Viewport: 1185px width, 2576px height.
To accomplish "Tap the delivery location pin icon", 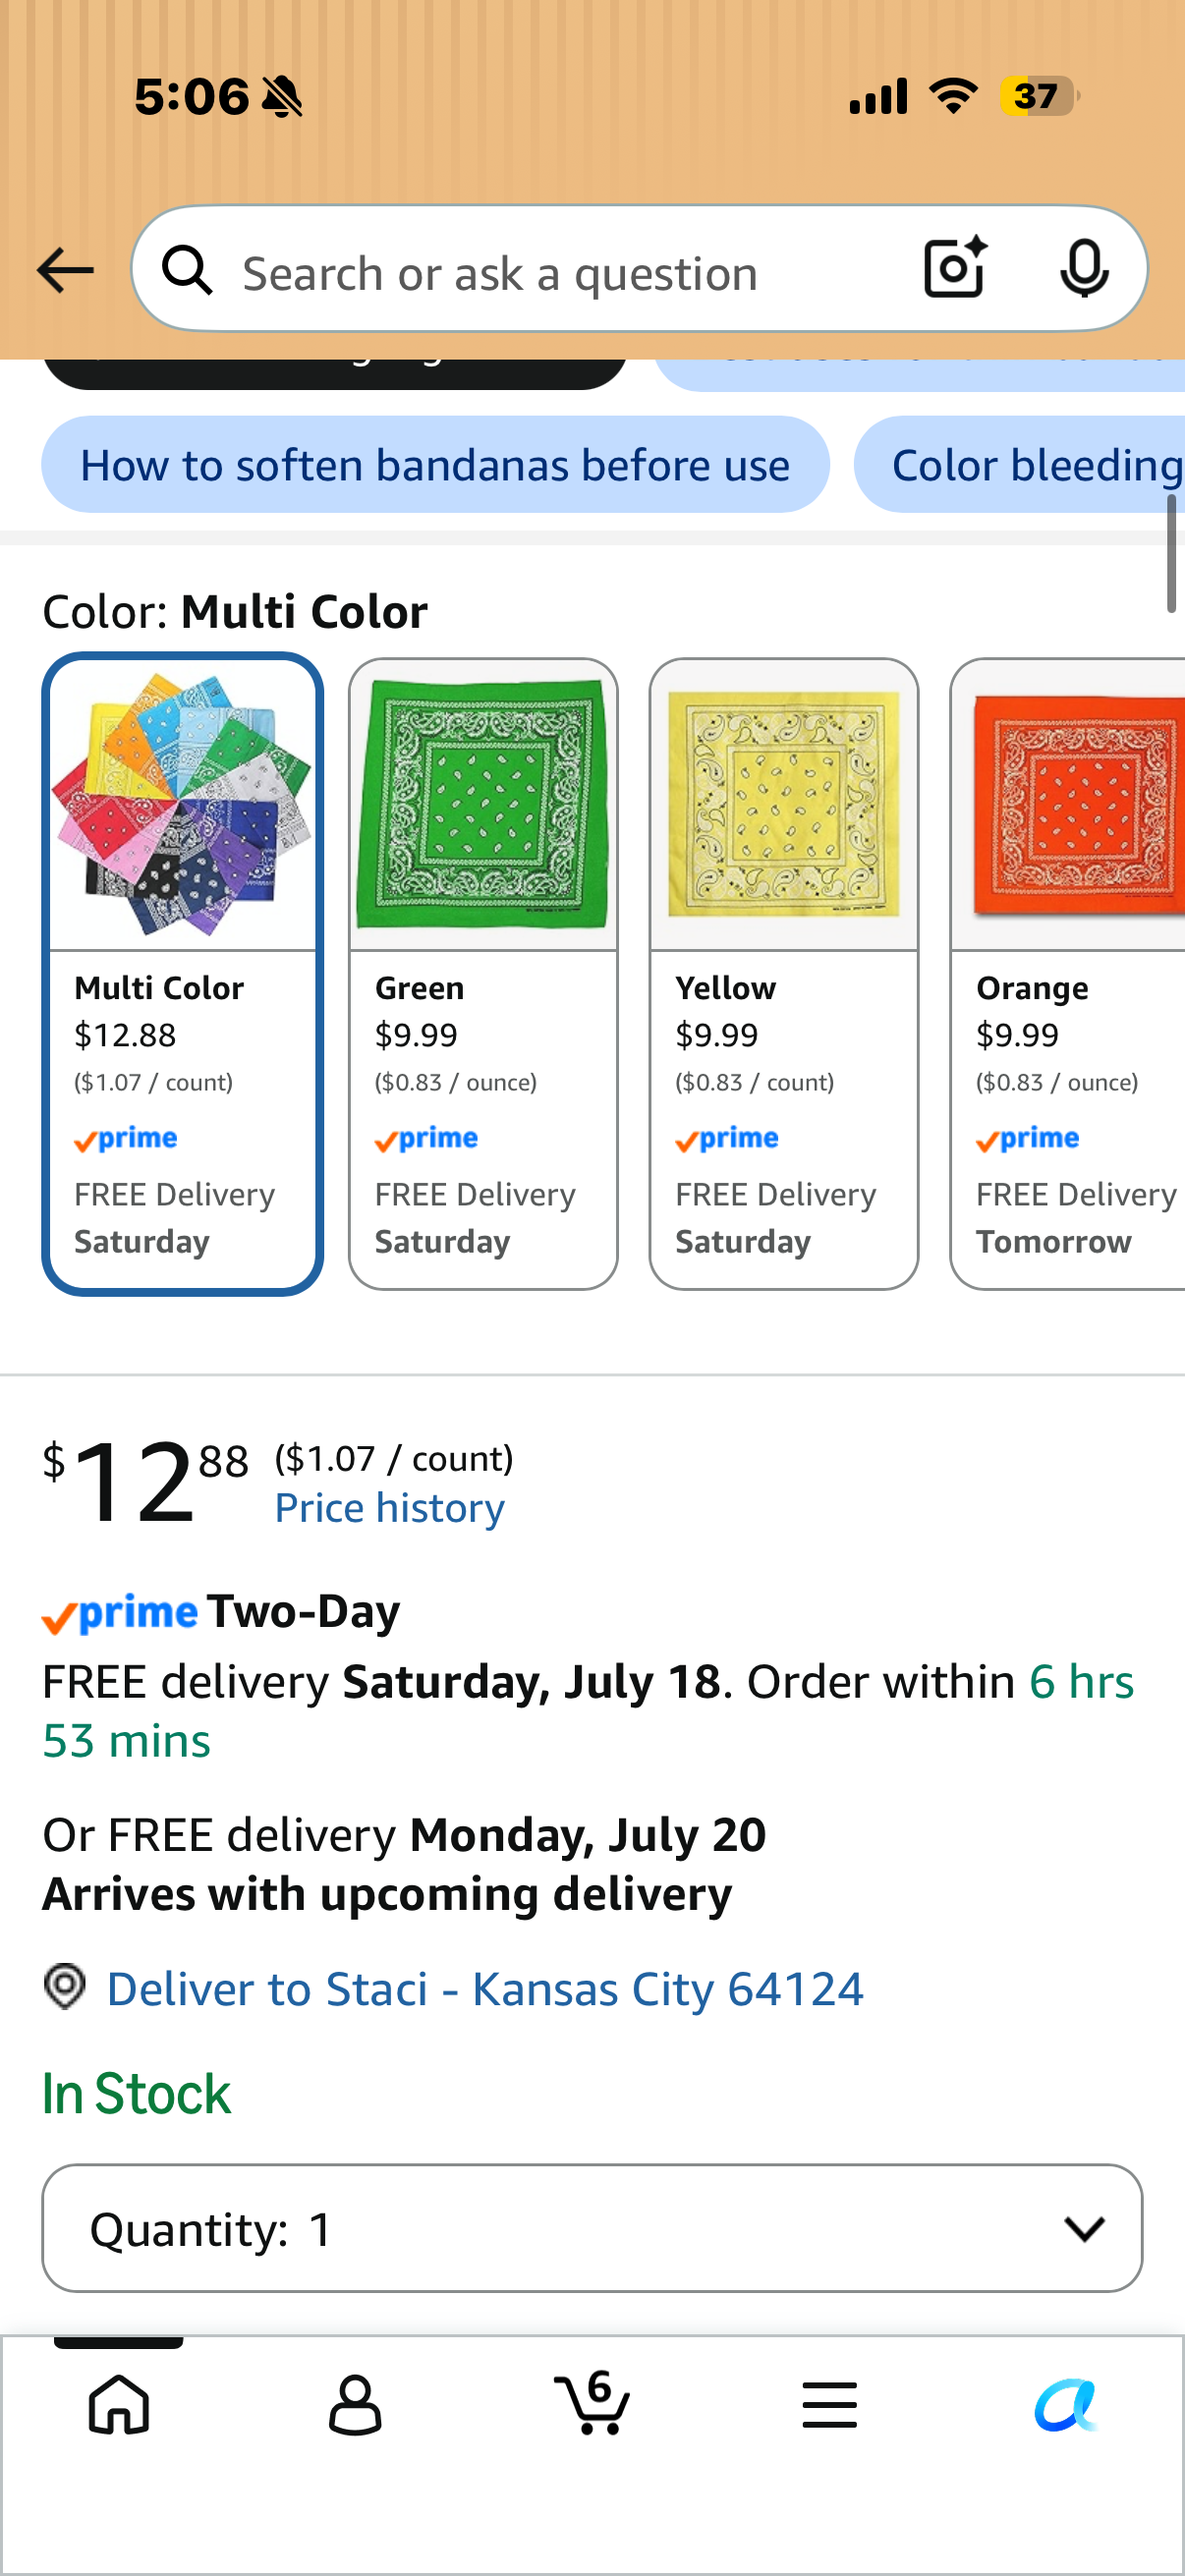I will [65, 1986].
